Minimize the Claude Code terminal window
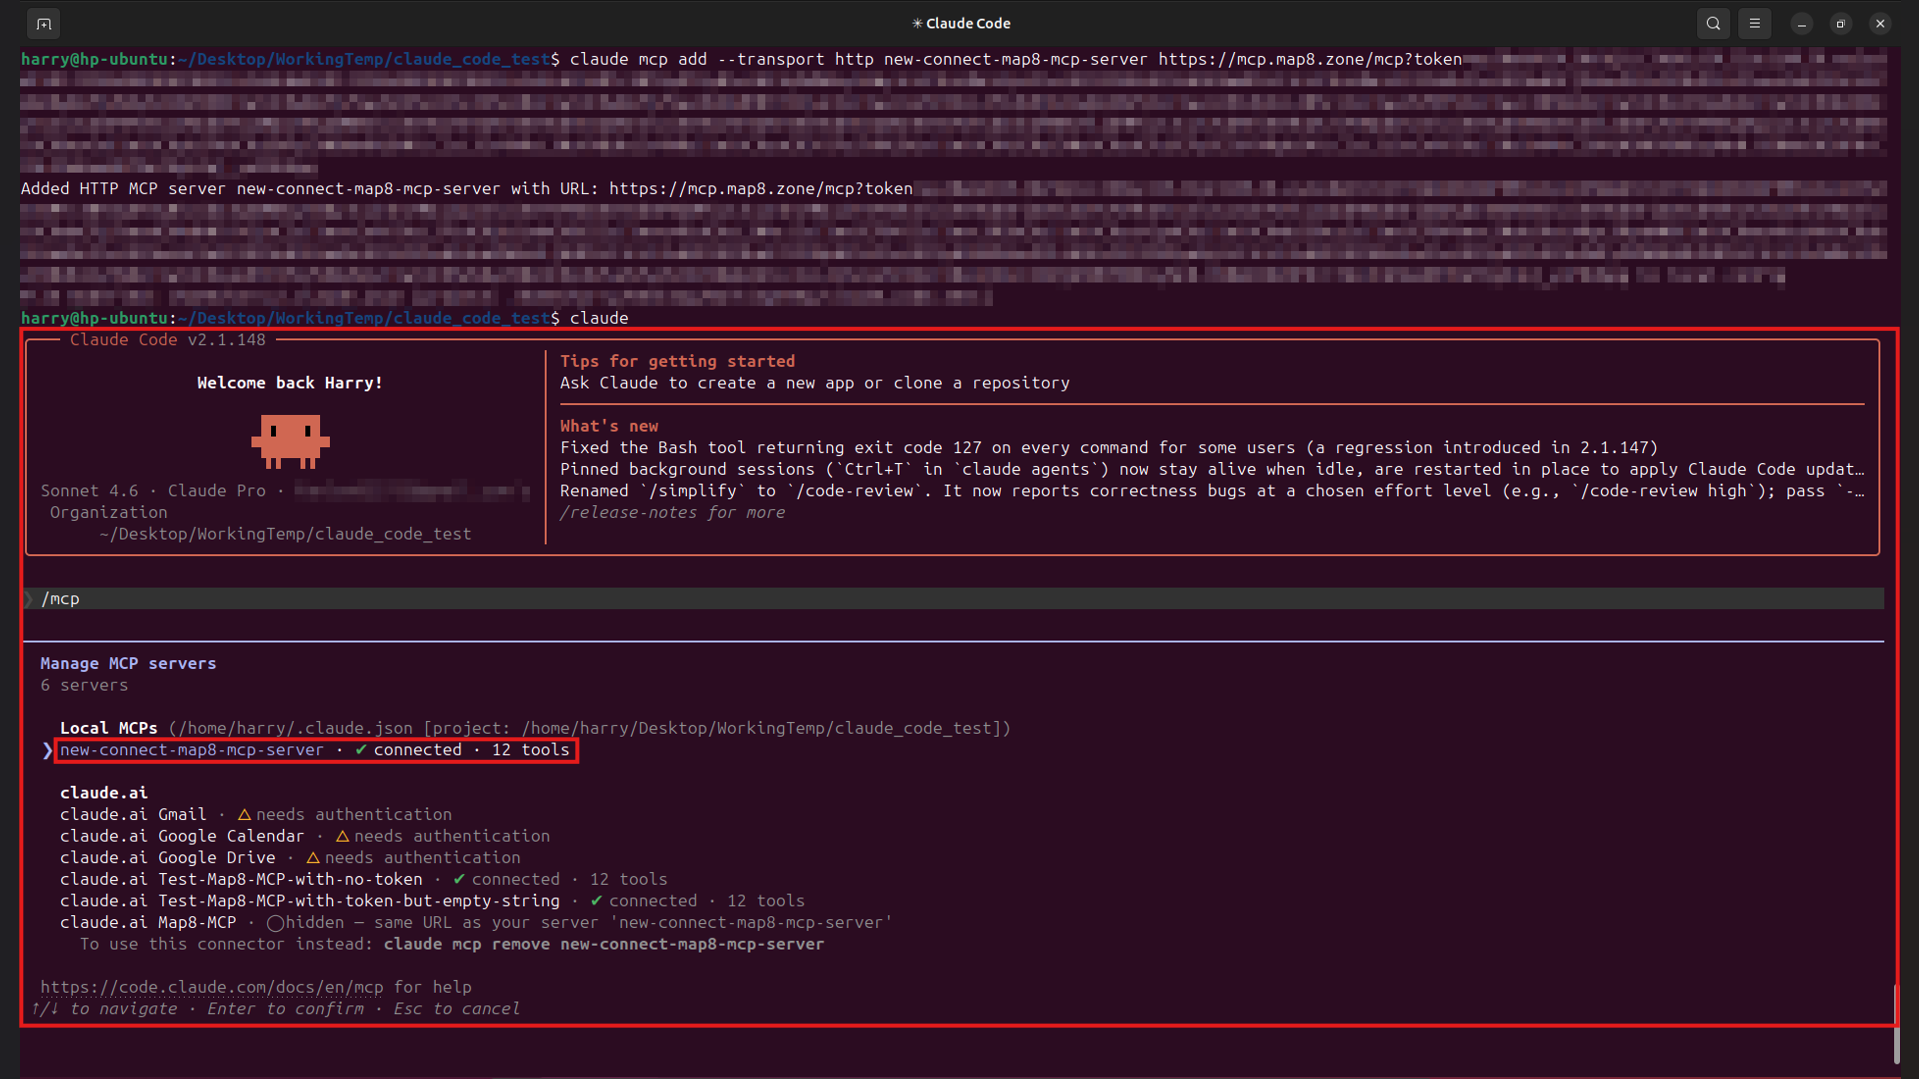 1801,23
